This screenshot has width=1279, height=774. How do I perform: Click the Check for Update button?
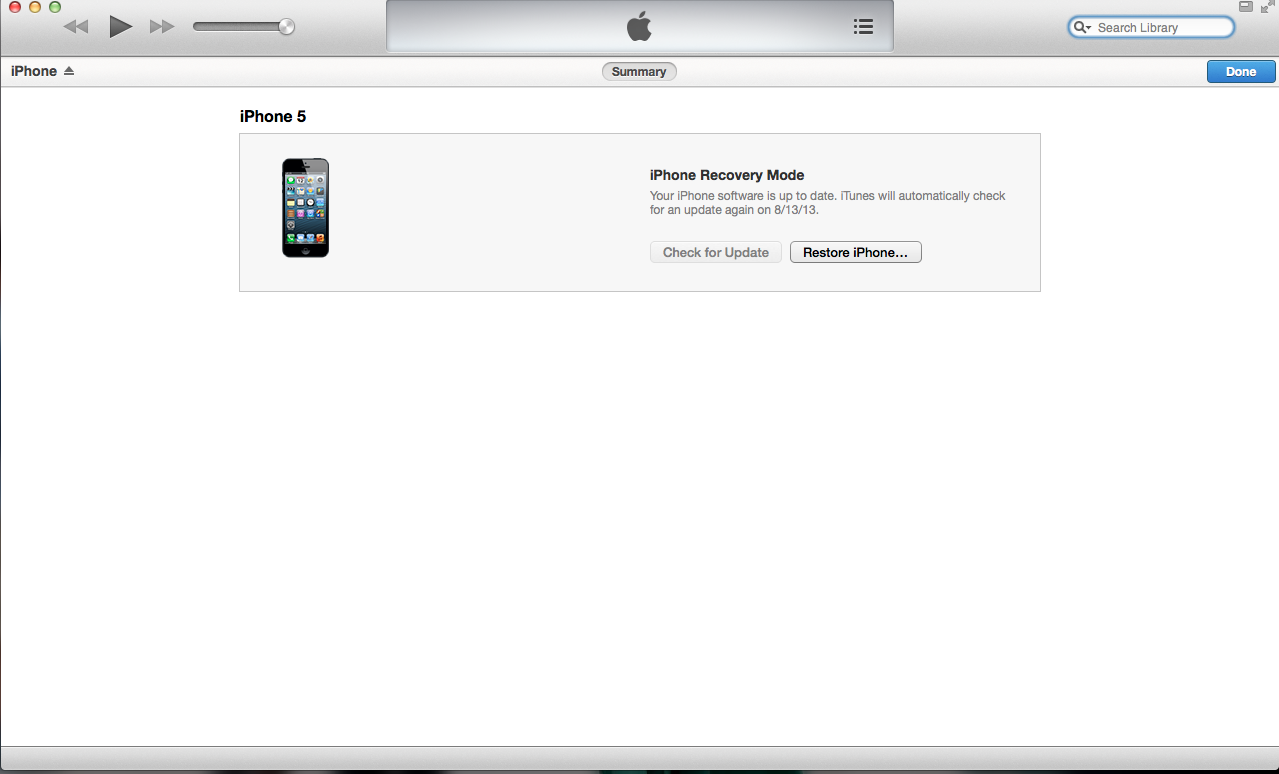click(716, 253)
